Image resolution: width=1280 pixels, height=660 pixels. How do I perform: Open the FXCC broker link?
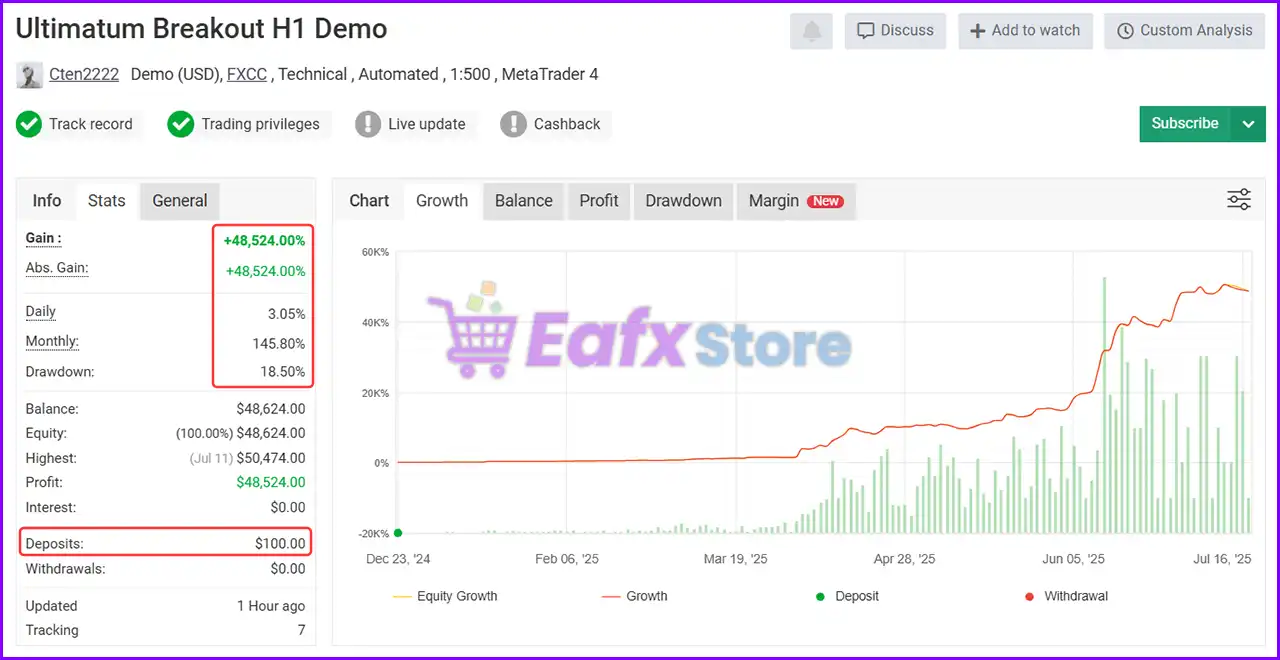coord(247,74)
